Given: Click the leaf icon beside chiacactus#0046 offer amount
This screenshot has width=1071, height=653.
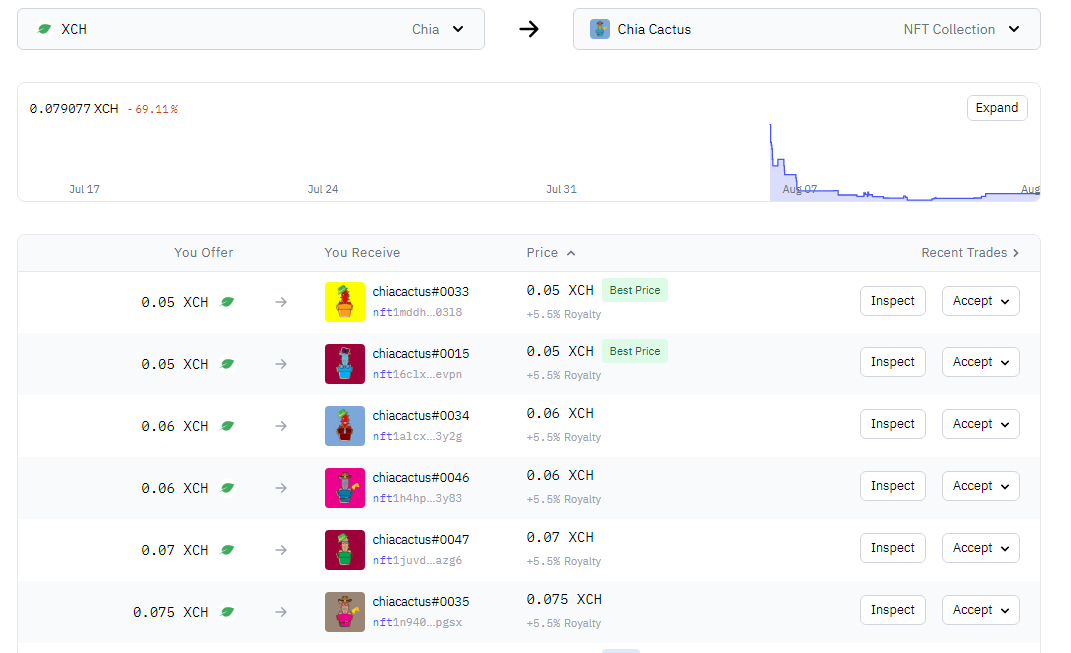Looking at the screenshot, I should [227, 488].
